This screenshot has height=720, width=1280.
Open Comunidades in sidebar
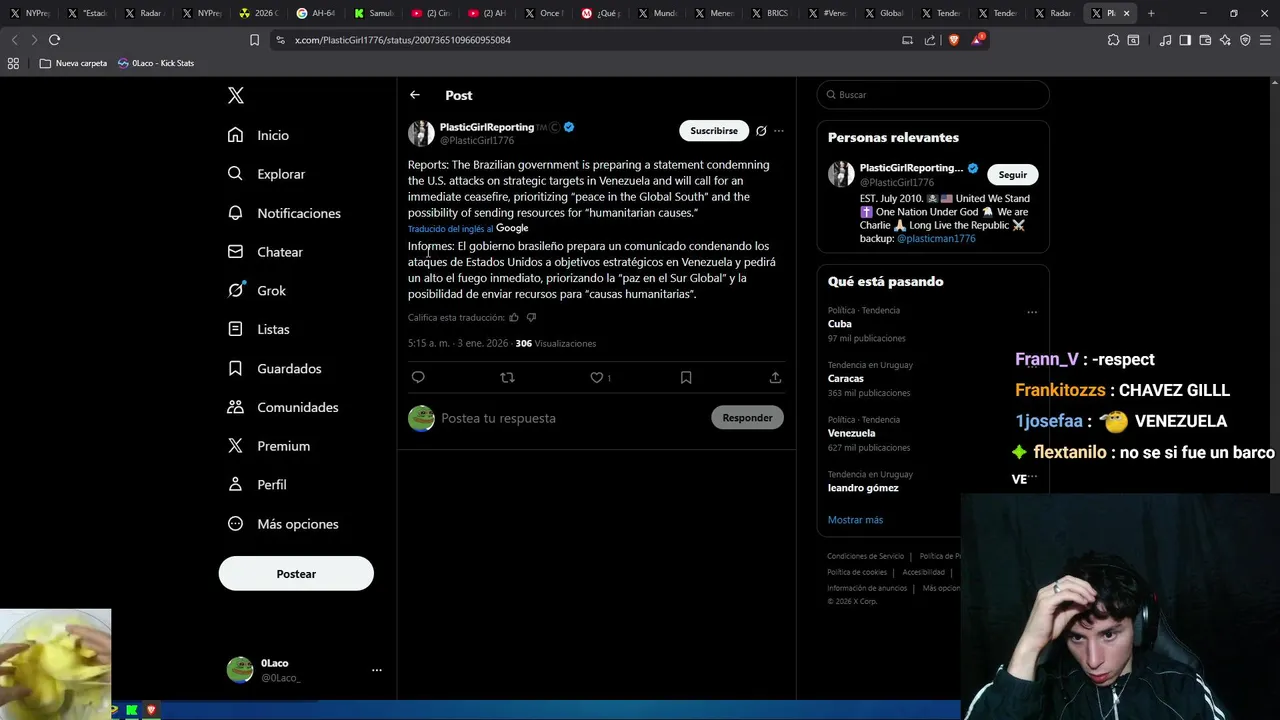[x=283, y=407]
